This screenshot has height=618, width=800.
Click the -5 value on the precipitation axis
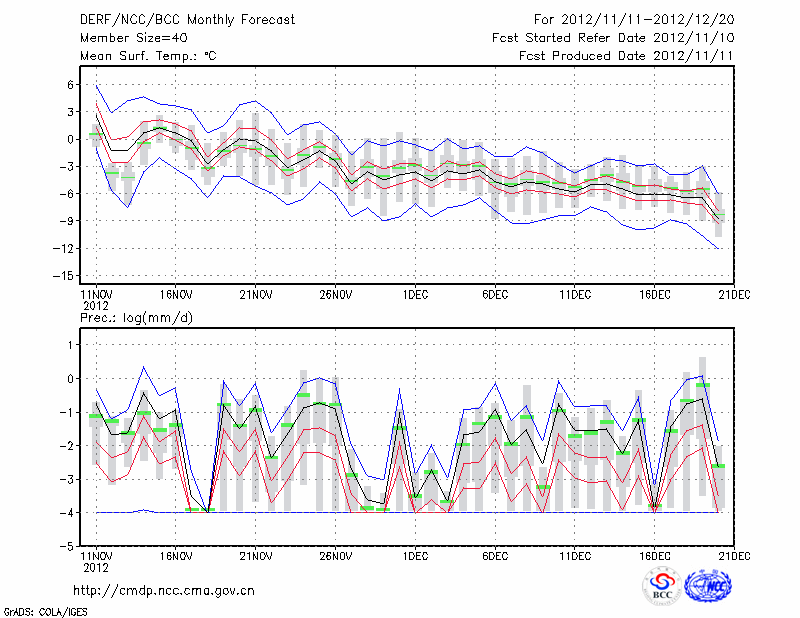point(68,547)
